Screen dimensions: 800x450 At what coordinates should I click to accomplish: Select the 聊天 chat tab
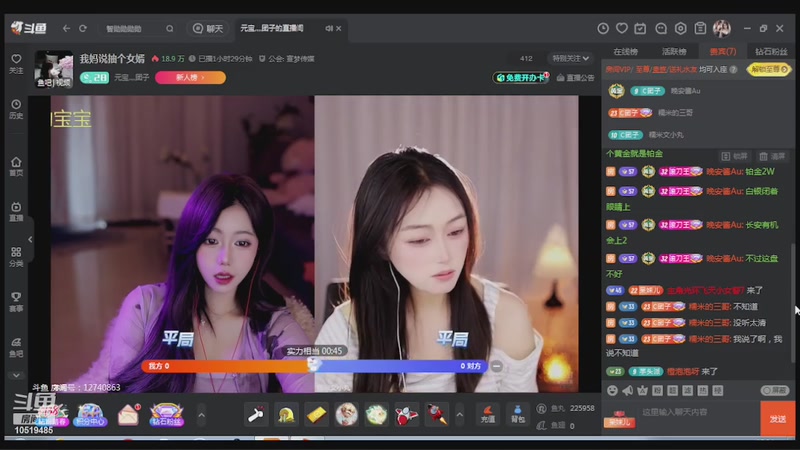point(208,29)
